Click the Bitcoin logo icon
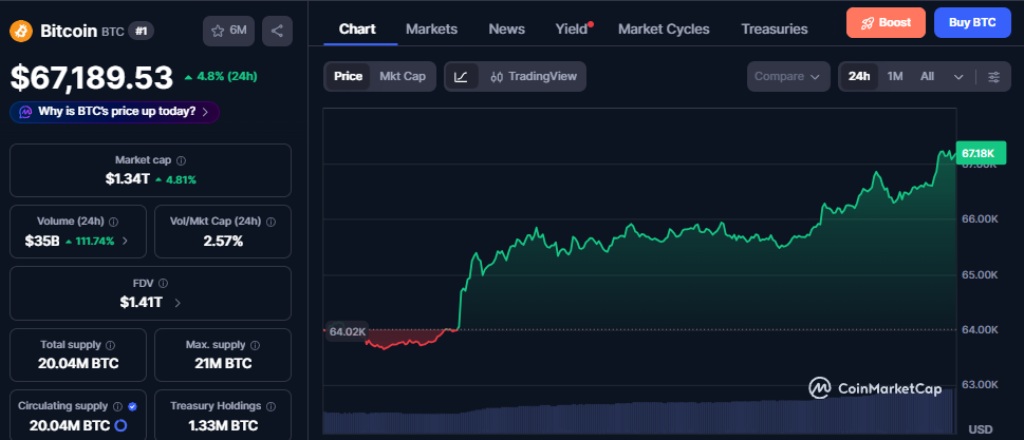 tap(21, 31)
